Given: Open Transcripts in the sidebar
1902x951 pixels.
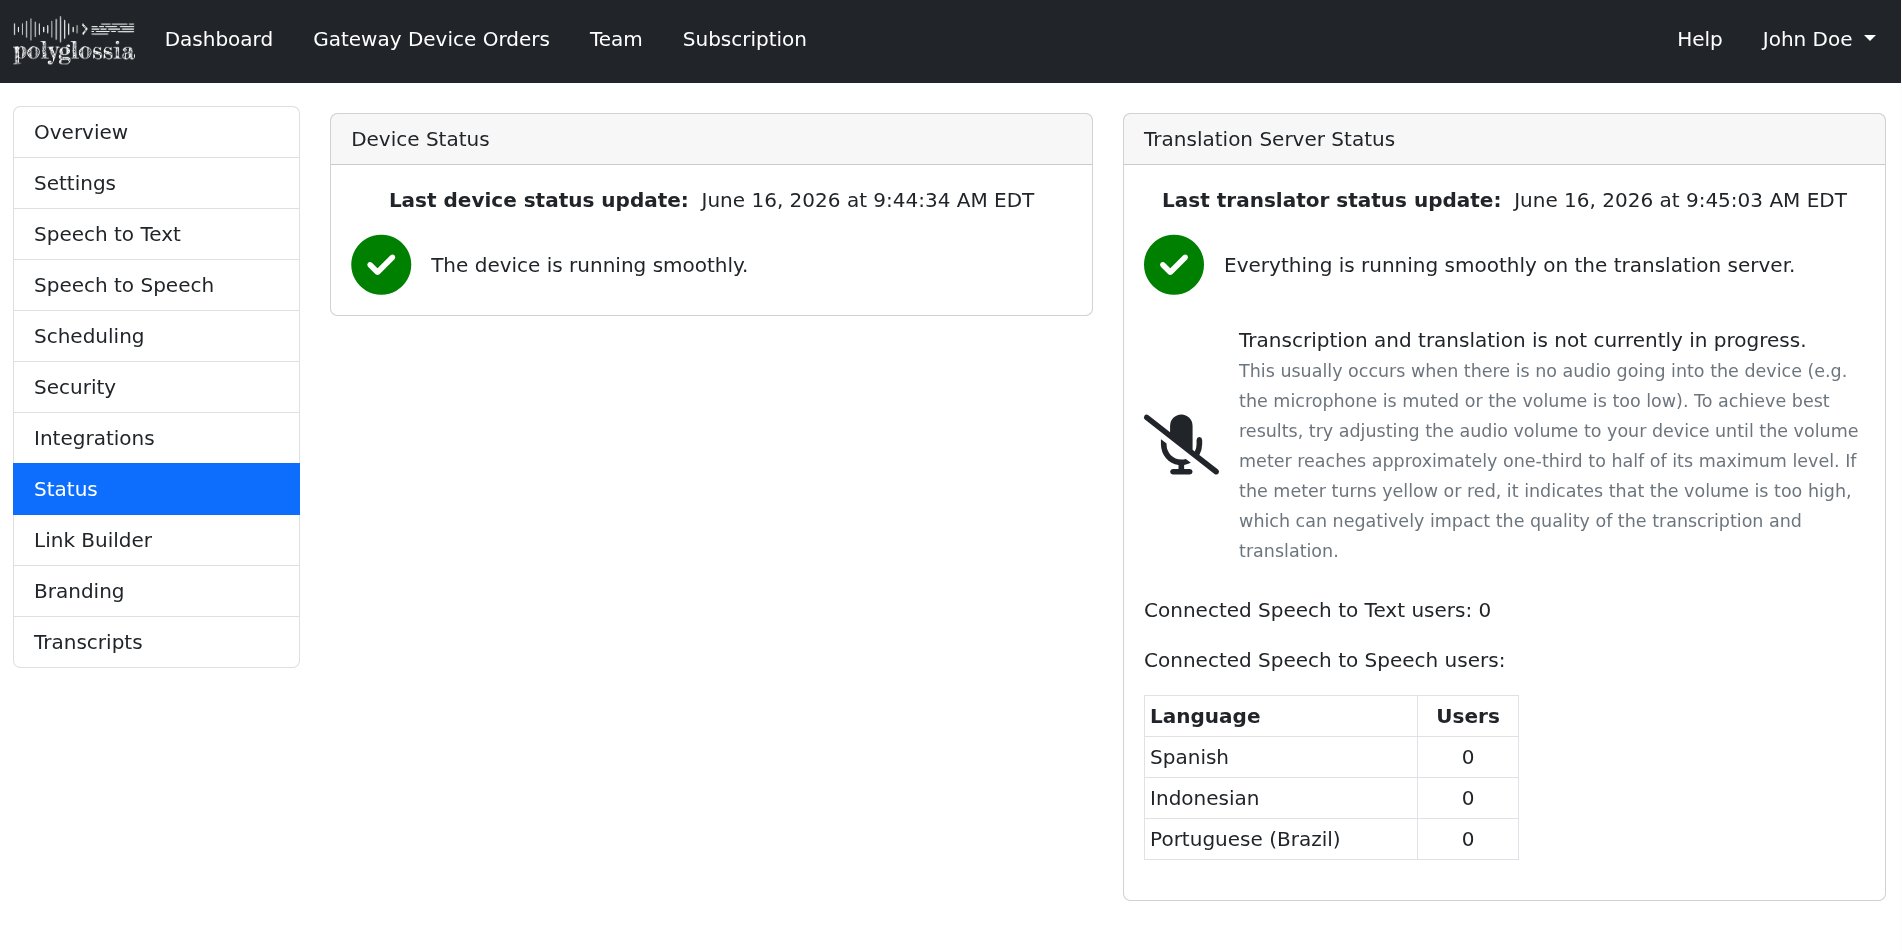Looking at the screenshot, I should (156, 642).
